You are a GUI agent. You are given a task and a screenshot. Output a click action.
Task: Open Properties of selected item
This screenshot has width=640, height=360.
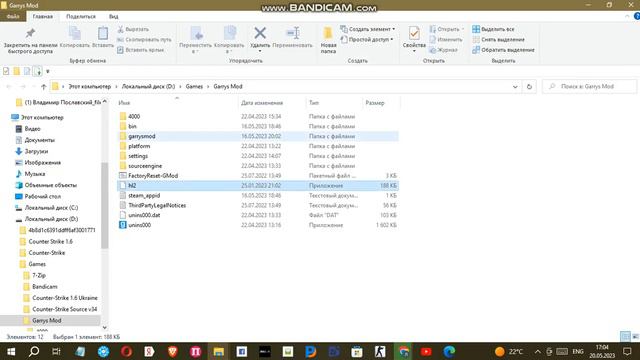(414, 39)
